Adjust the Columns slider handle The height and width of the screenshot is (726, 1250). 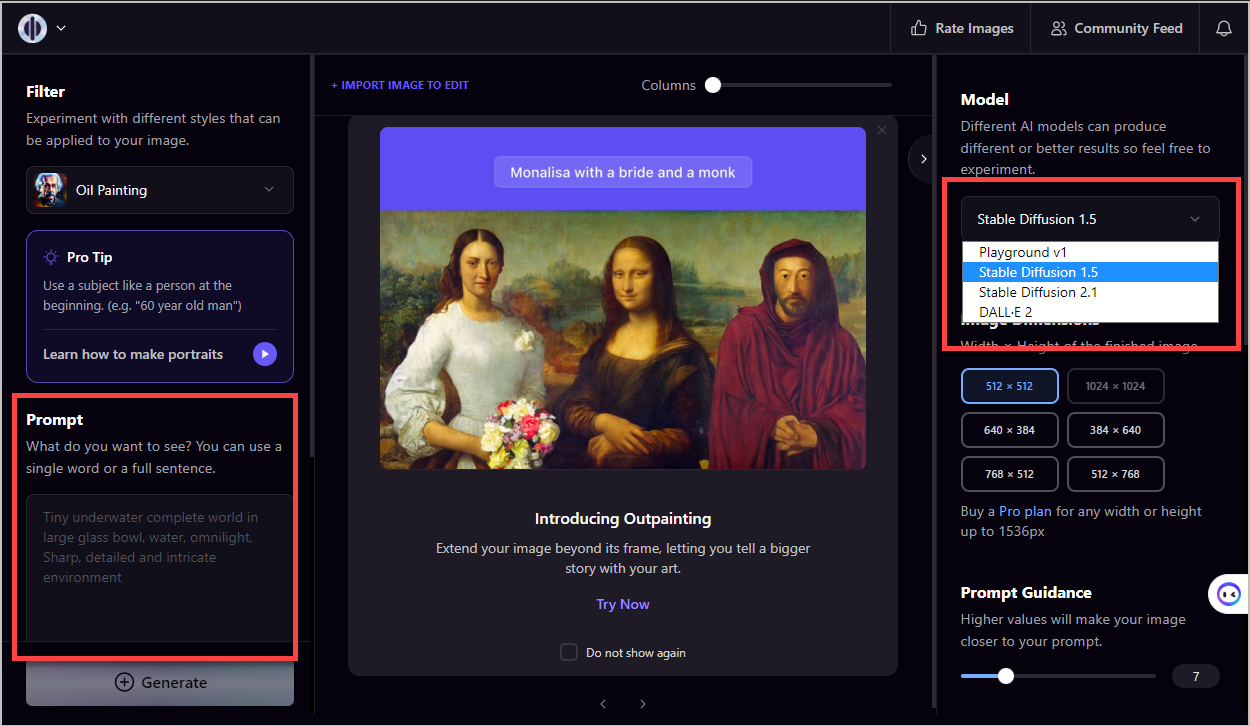click(x=713, y=85)
